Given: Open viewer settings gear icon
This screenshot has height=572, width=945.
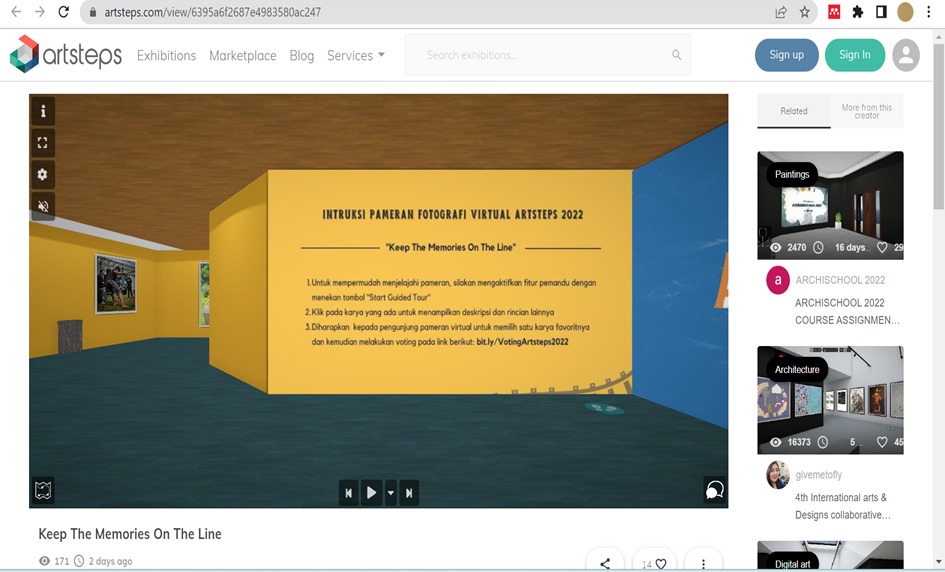Looking at the screenshot, I should 43,174.
